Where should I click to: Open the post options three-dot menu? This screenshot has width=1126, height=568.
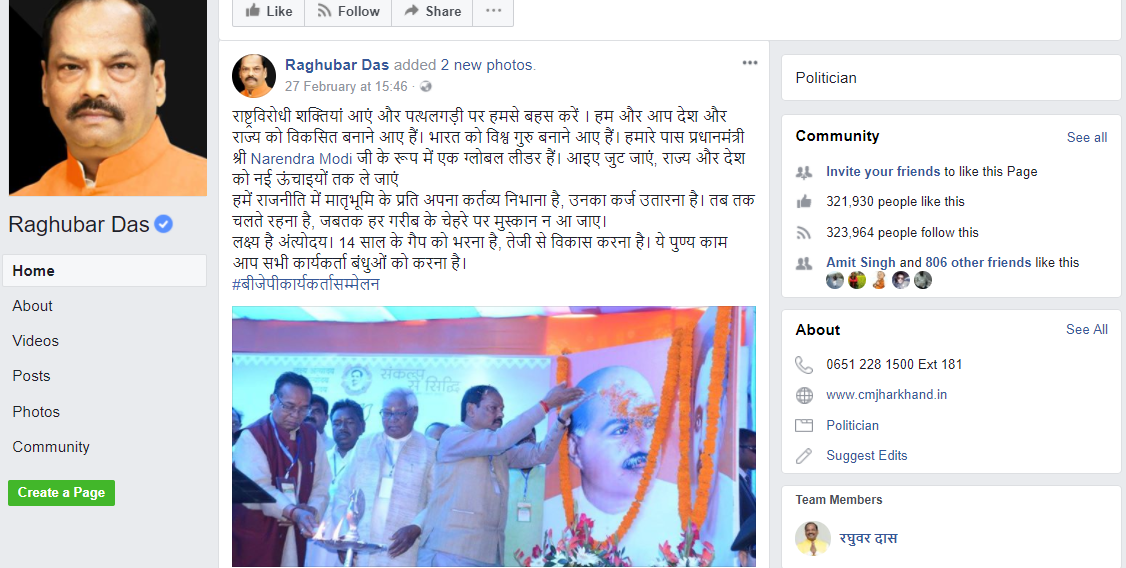point(750,63)
